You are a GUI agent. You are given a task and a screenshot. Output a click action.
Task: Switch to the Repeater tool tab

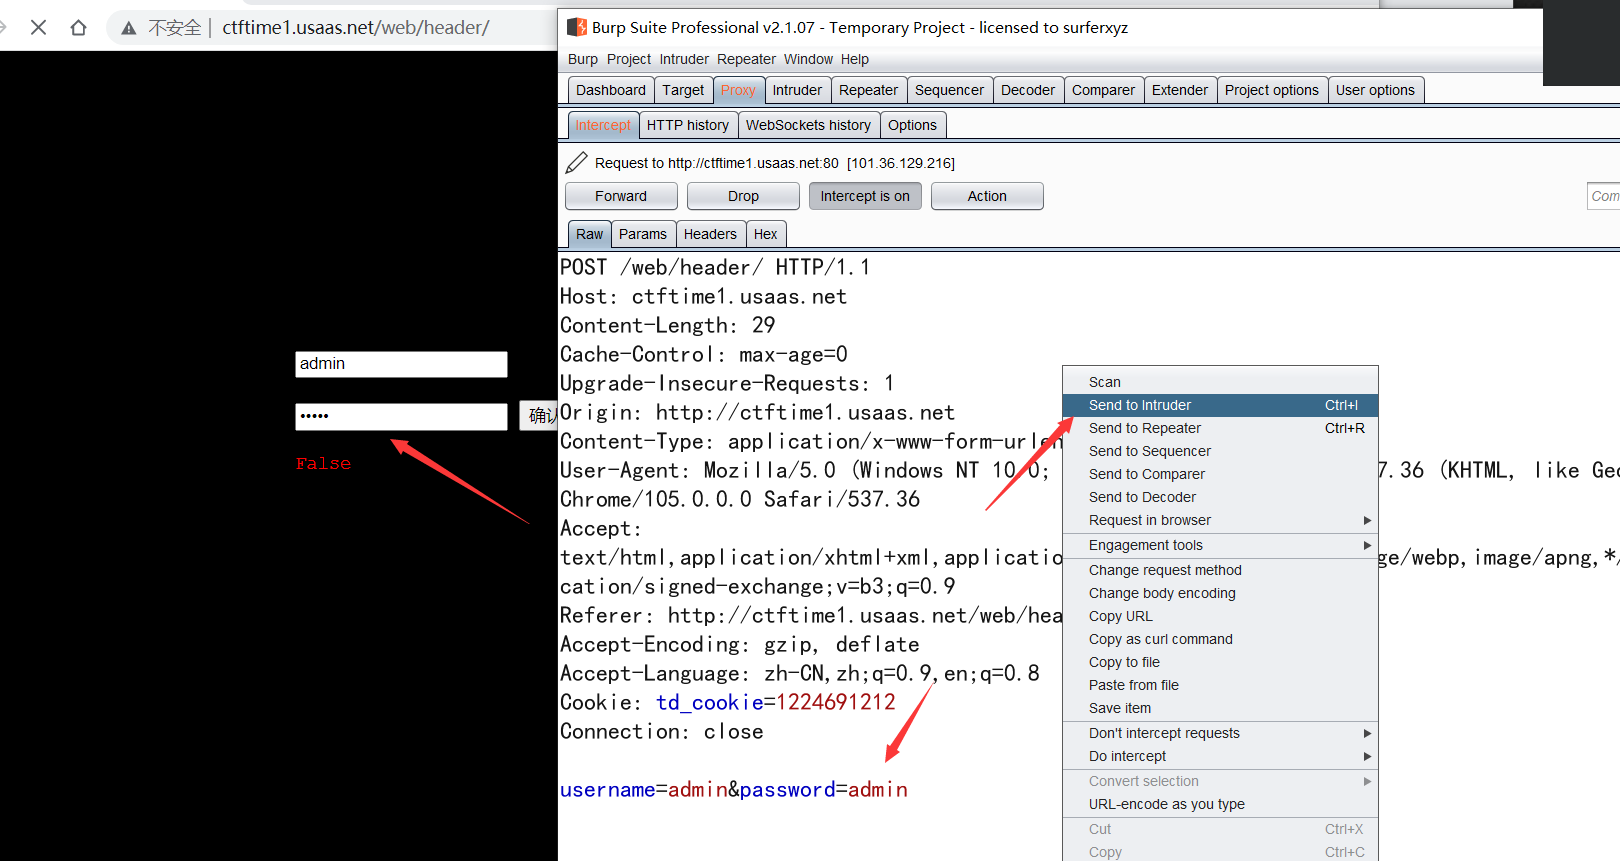[868, 90]
